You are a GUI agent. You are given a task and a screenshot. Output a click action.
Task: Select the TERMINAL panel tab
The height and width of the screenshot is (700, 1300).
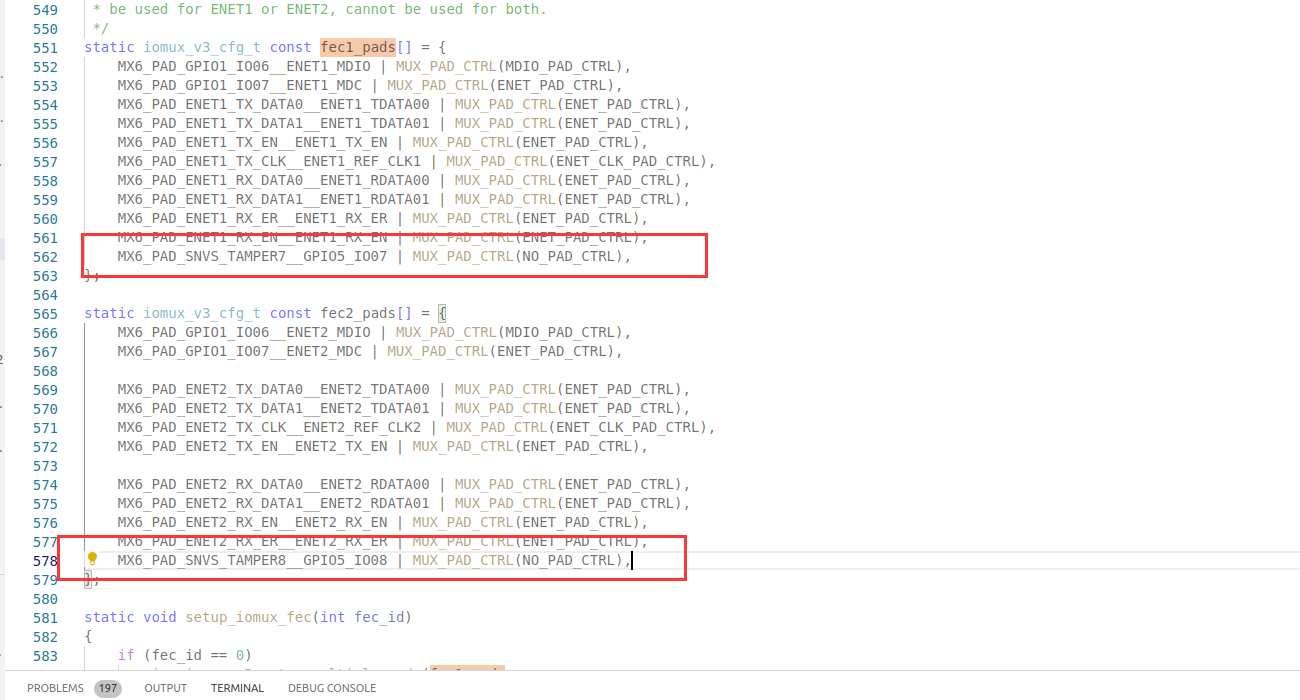(237, 688)
